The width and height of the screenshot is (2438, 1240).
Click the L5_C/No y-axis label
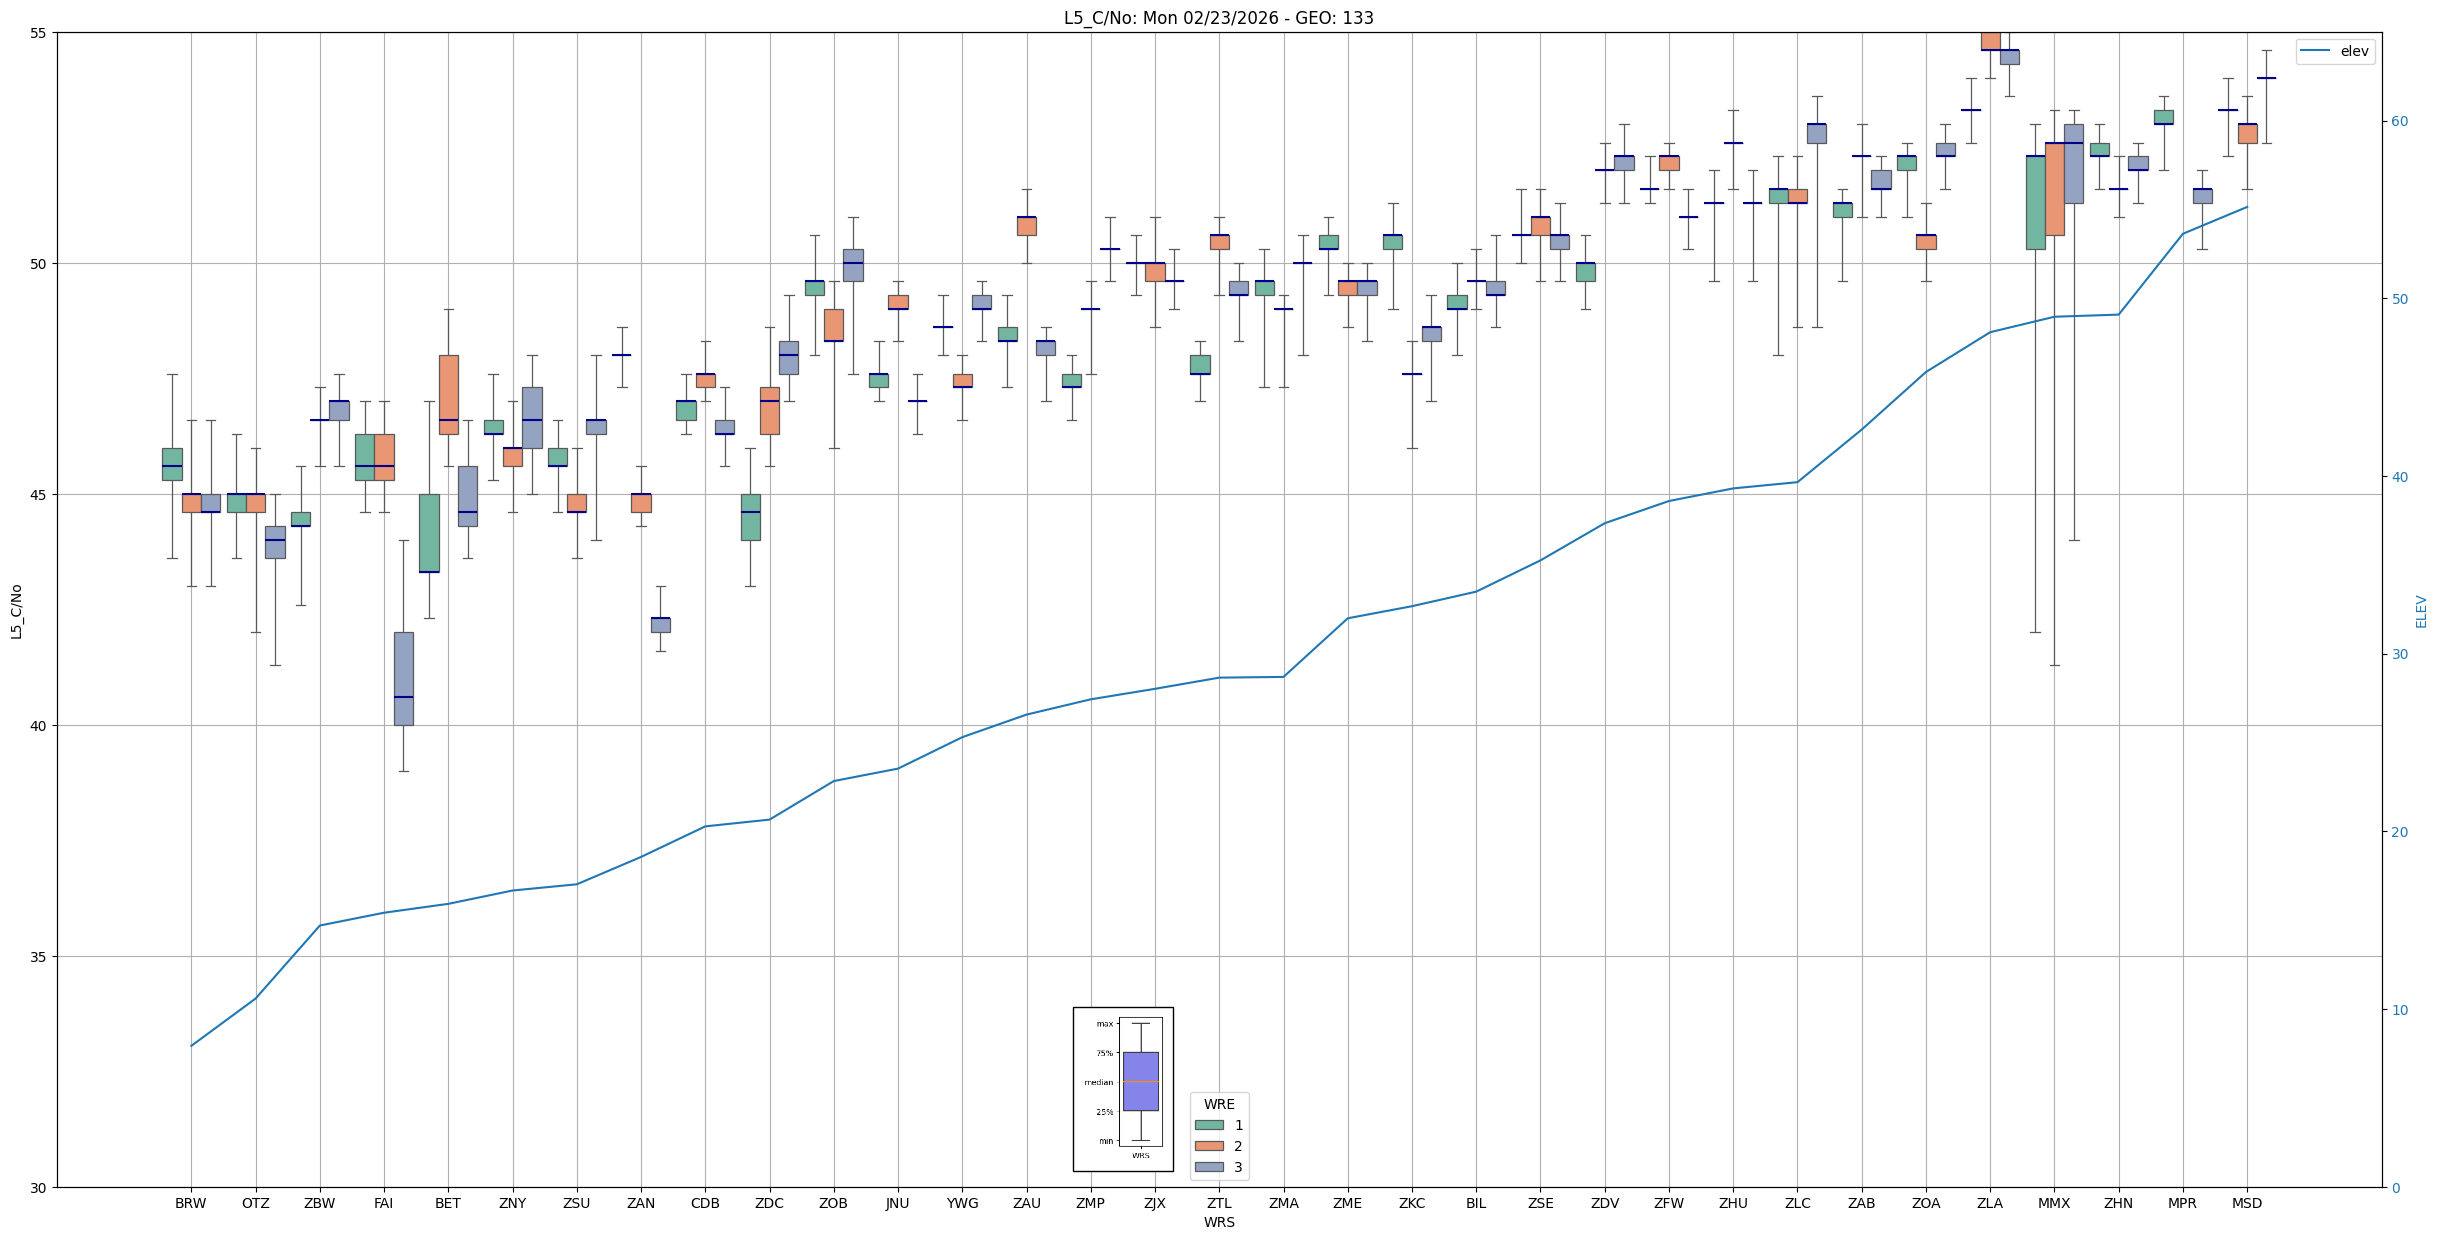(16, 611)
